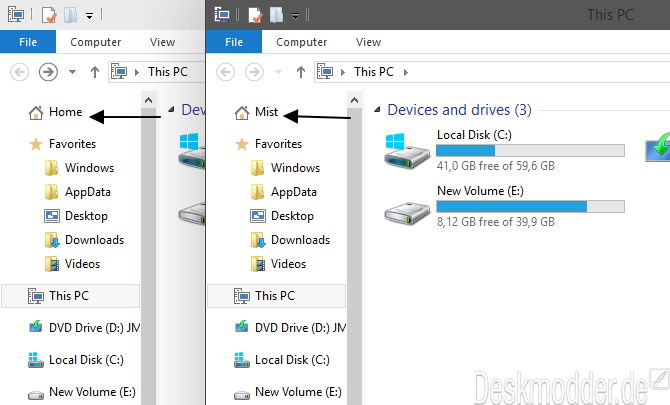Click address bar computer icon in right window
670x405 pixels.
pyautogui.click(x=325, y=72)
